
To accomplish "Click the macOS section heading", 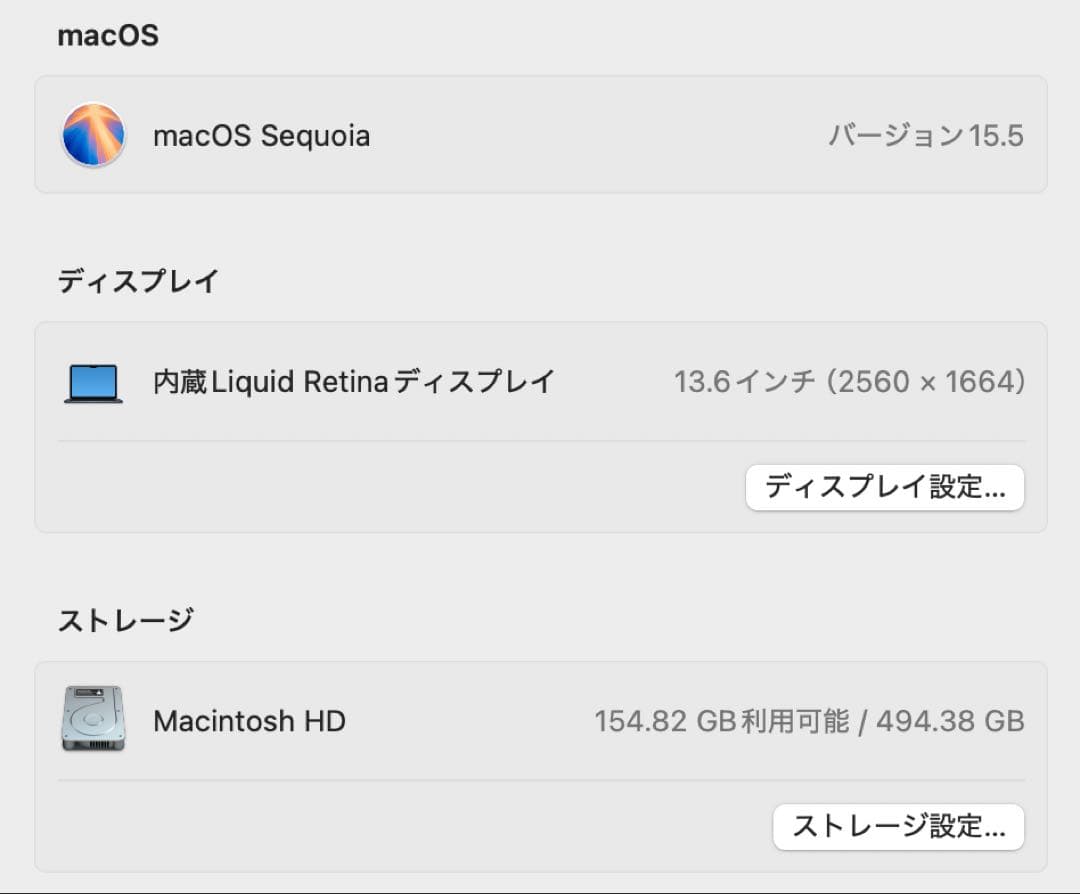I will coord(108,35).
